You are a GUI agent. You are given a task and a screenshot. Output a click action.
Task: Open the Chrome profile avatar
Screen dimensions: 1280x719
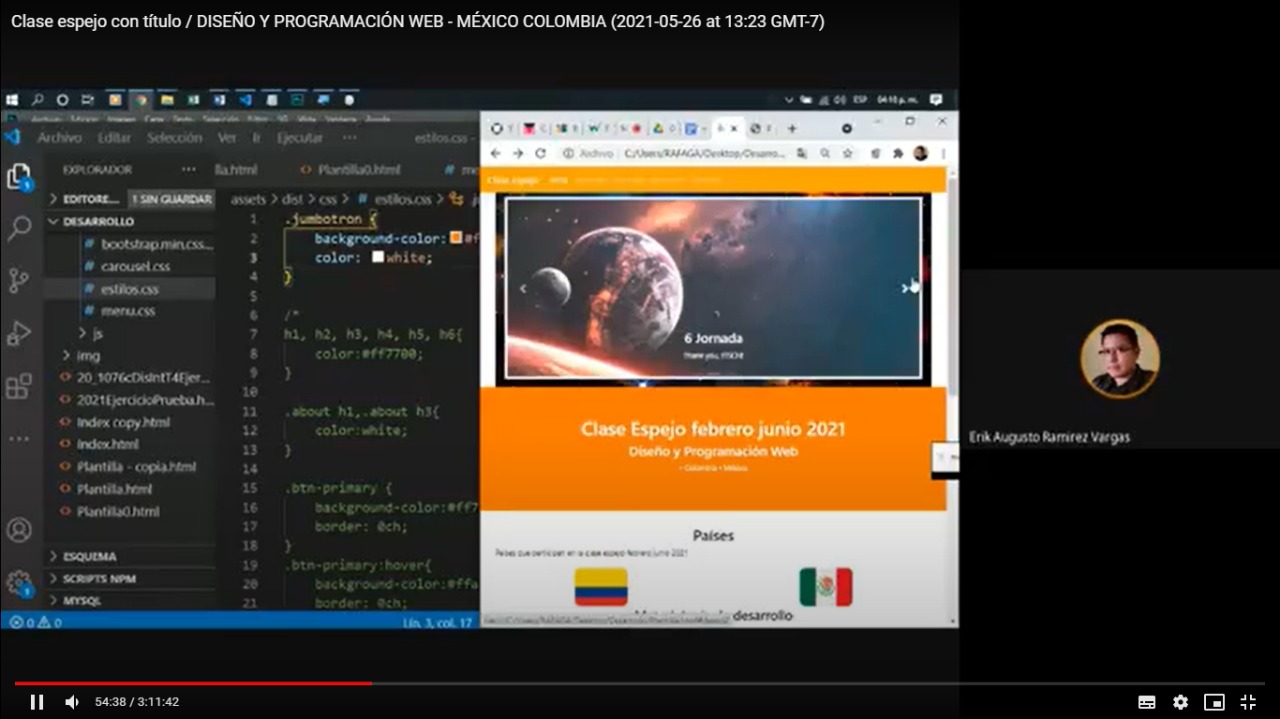pos(920,153)
